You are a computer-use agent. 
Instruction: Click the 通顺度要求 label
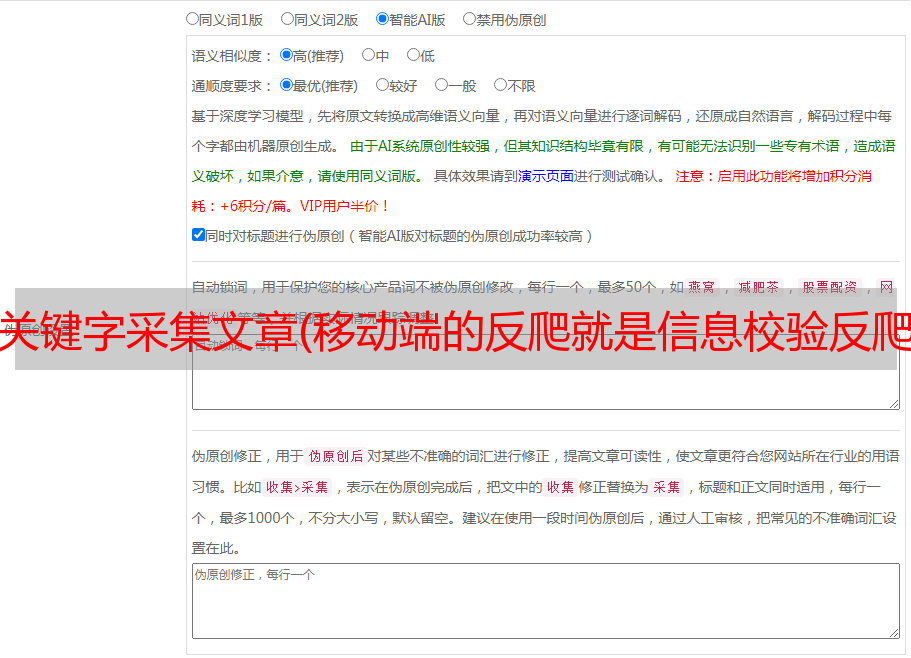tap(227, 86)
